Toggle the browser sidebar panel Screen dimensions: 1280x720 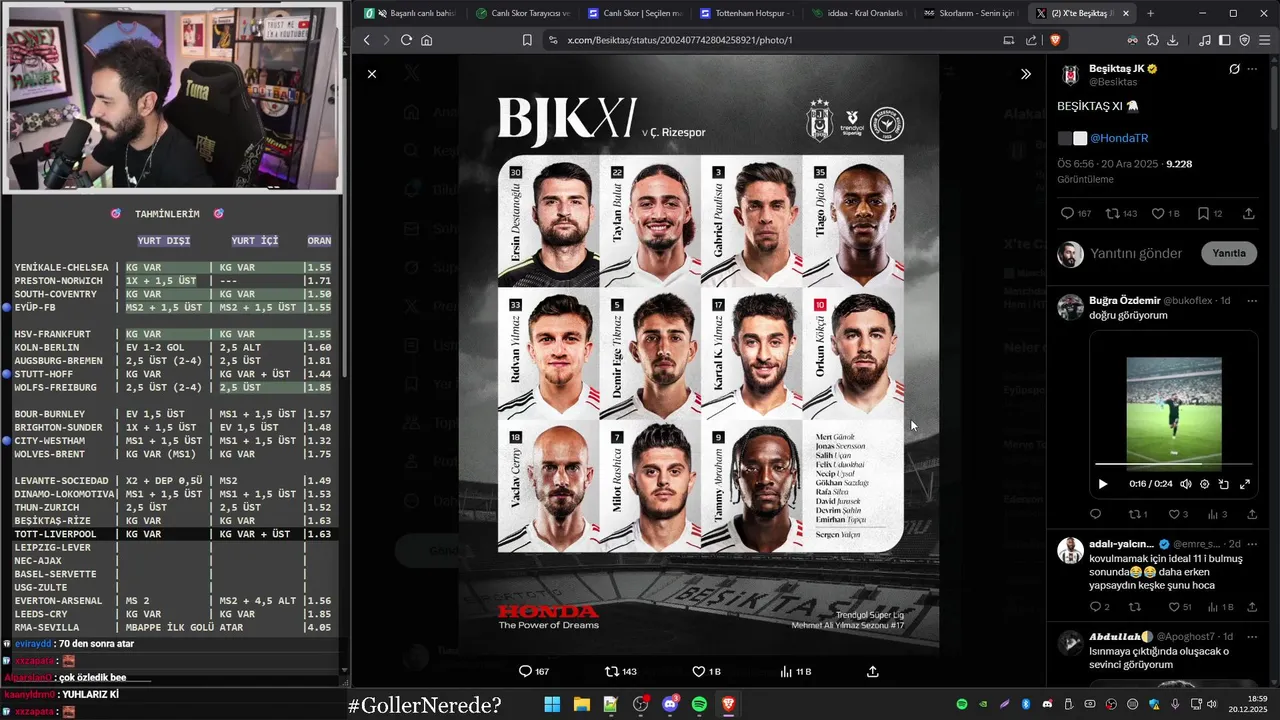1225,40
